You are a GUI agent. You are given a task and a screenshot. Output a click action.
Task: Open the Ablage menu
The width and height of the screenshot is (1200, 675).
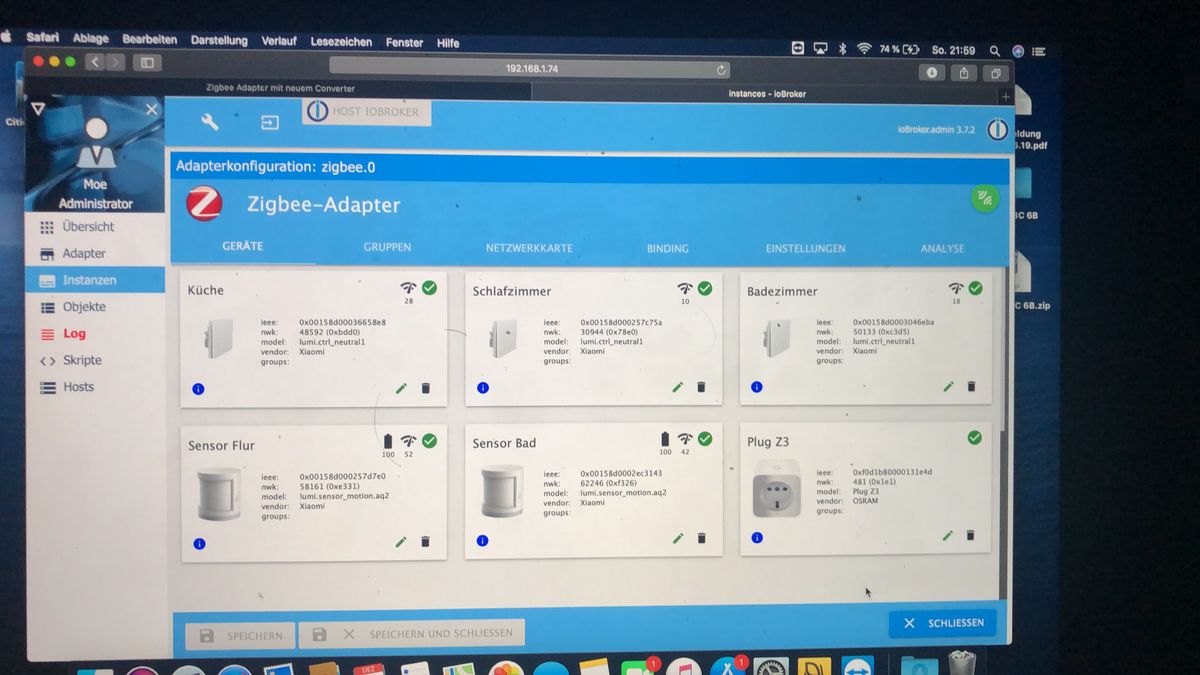[91, 39]
